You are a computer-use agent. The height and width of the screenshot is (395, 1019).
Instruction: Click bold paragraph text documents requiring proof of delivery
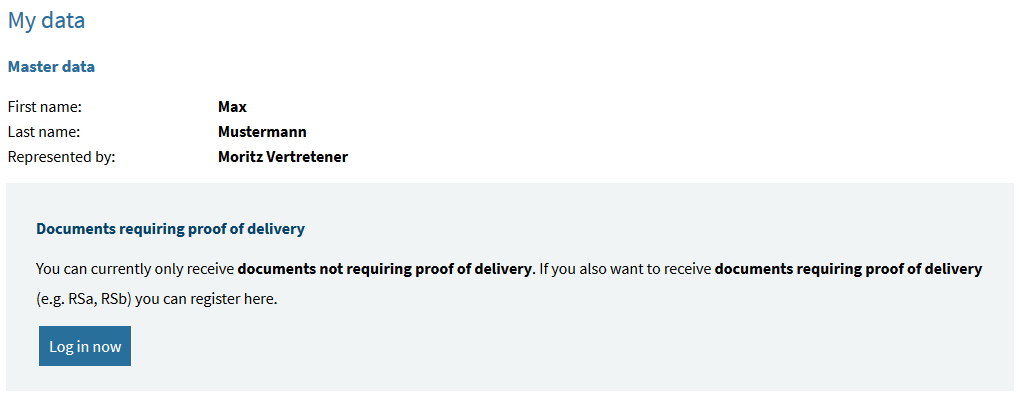point(848,269)
